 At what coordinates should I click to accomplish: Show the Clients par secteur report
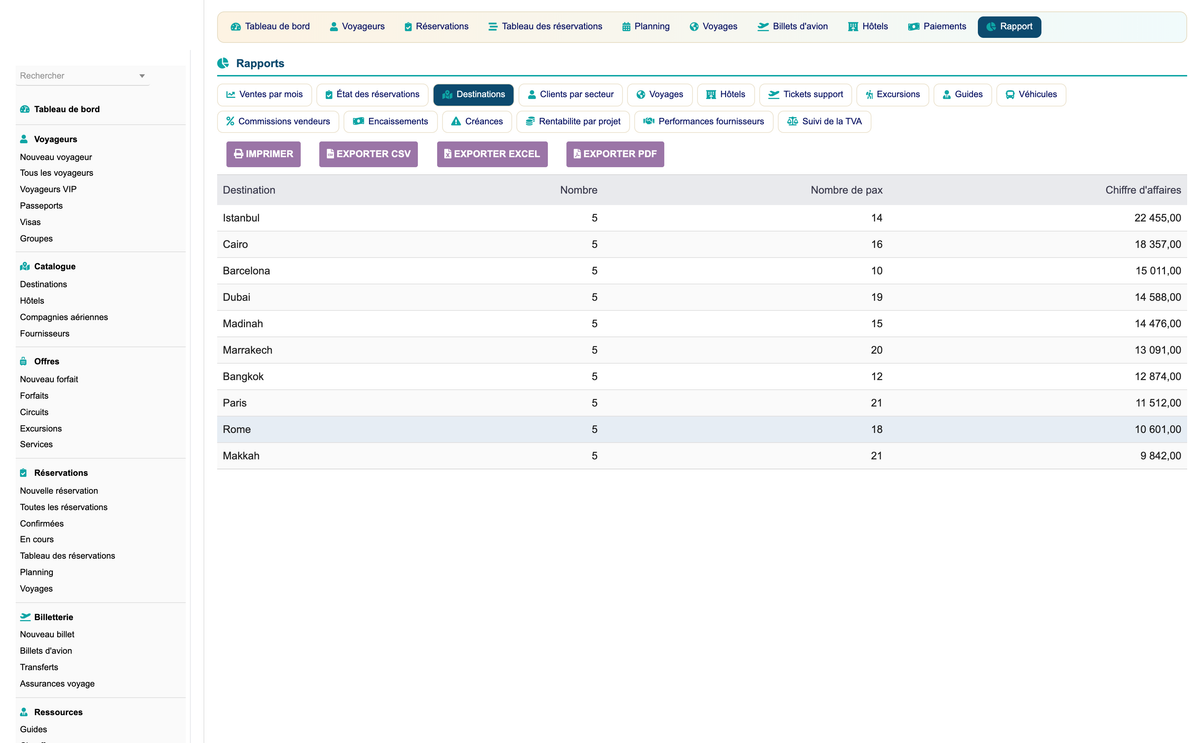(570, 95)
